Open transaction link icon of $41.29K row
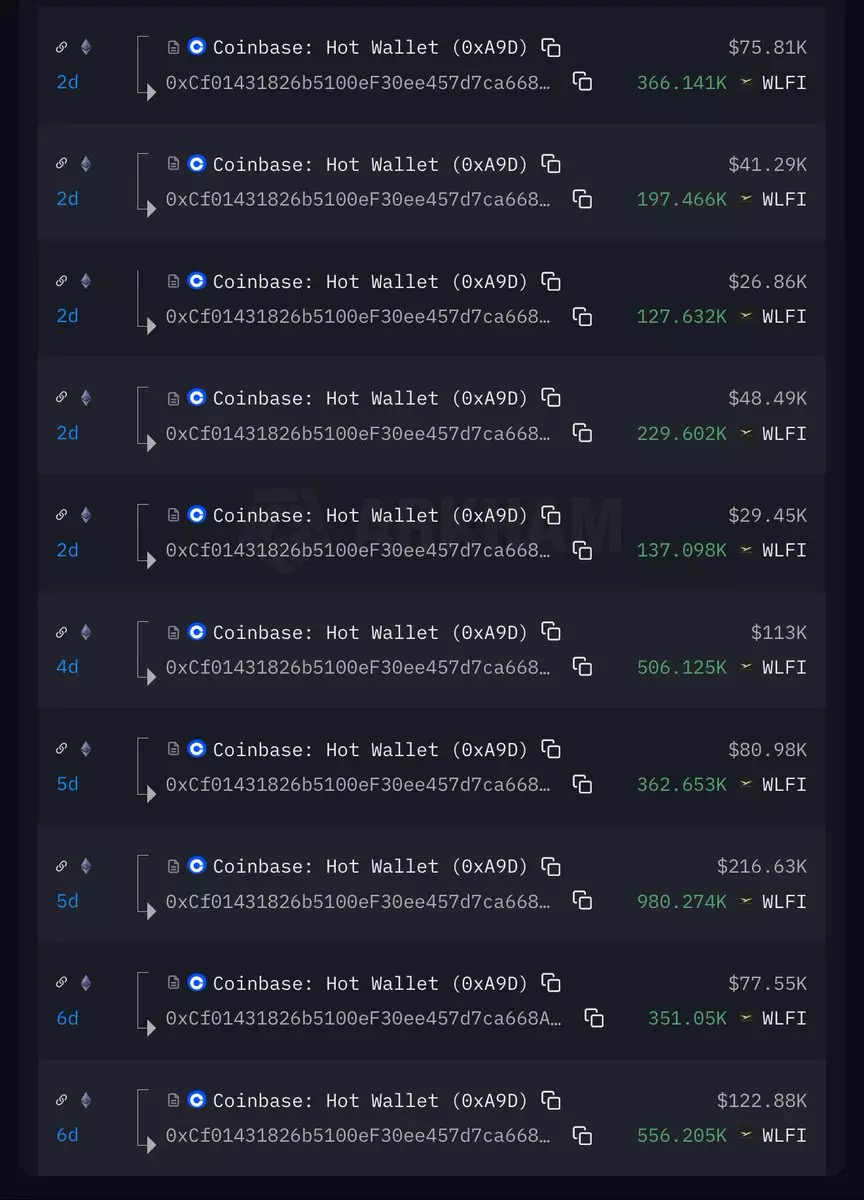 pos(61,163)
